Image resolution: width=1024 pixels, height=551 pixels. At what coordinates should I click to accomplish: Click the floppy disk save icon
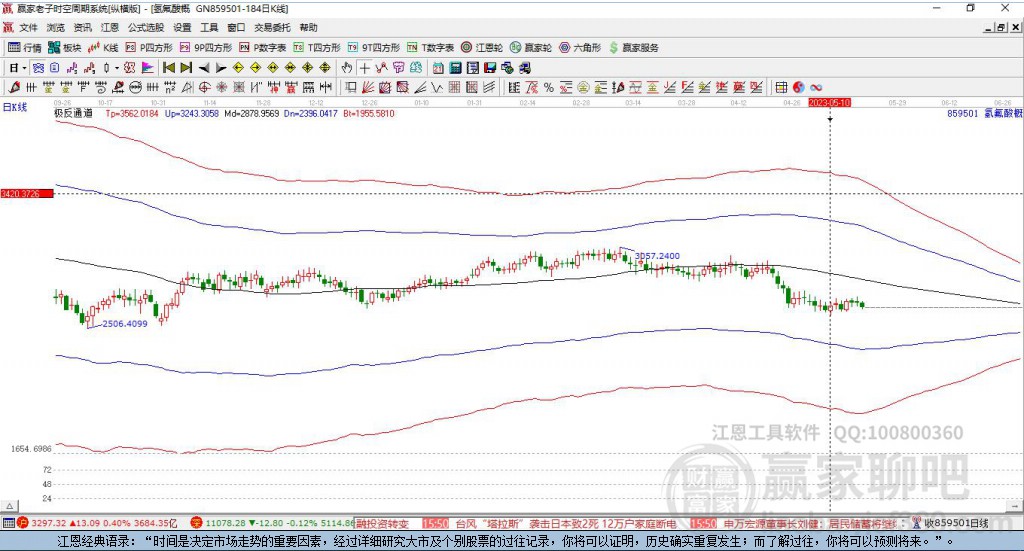tap(490, 68)
